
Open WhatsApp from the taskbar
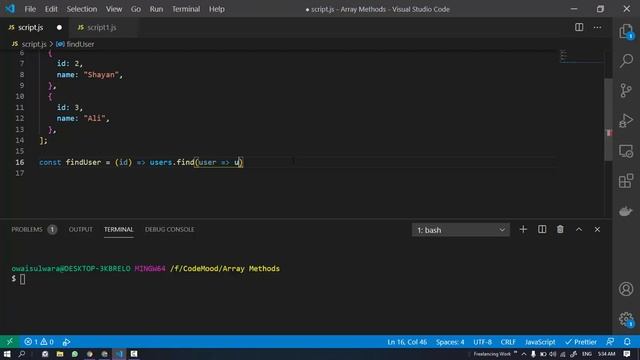(75, 354)
